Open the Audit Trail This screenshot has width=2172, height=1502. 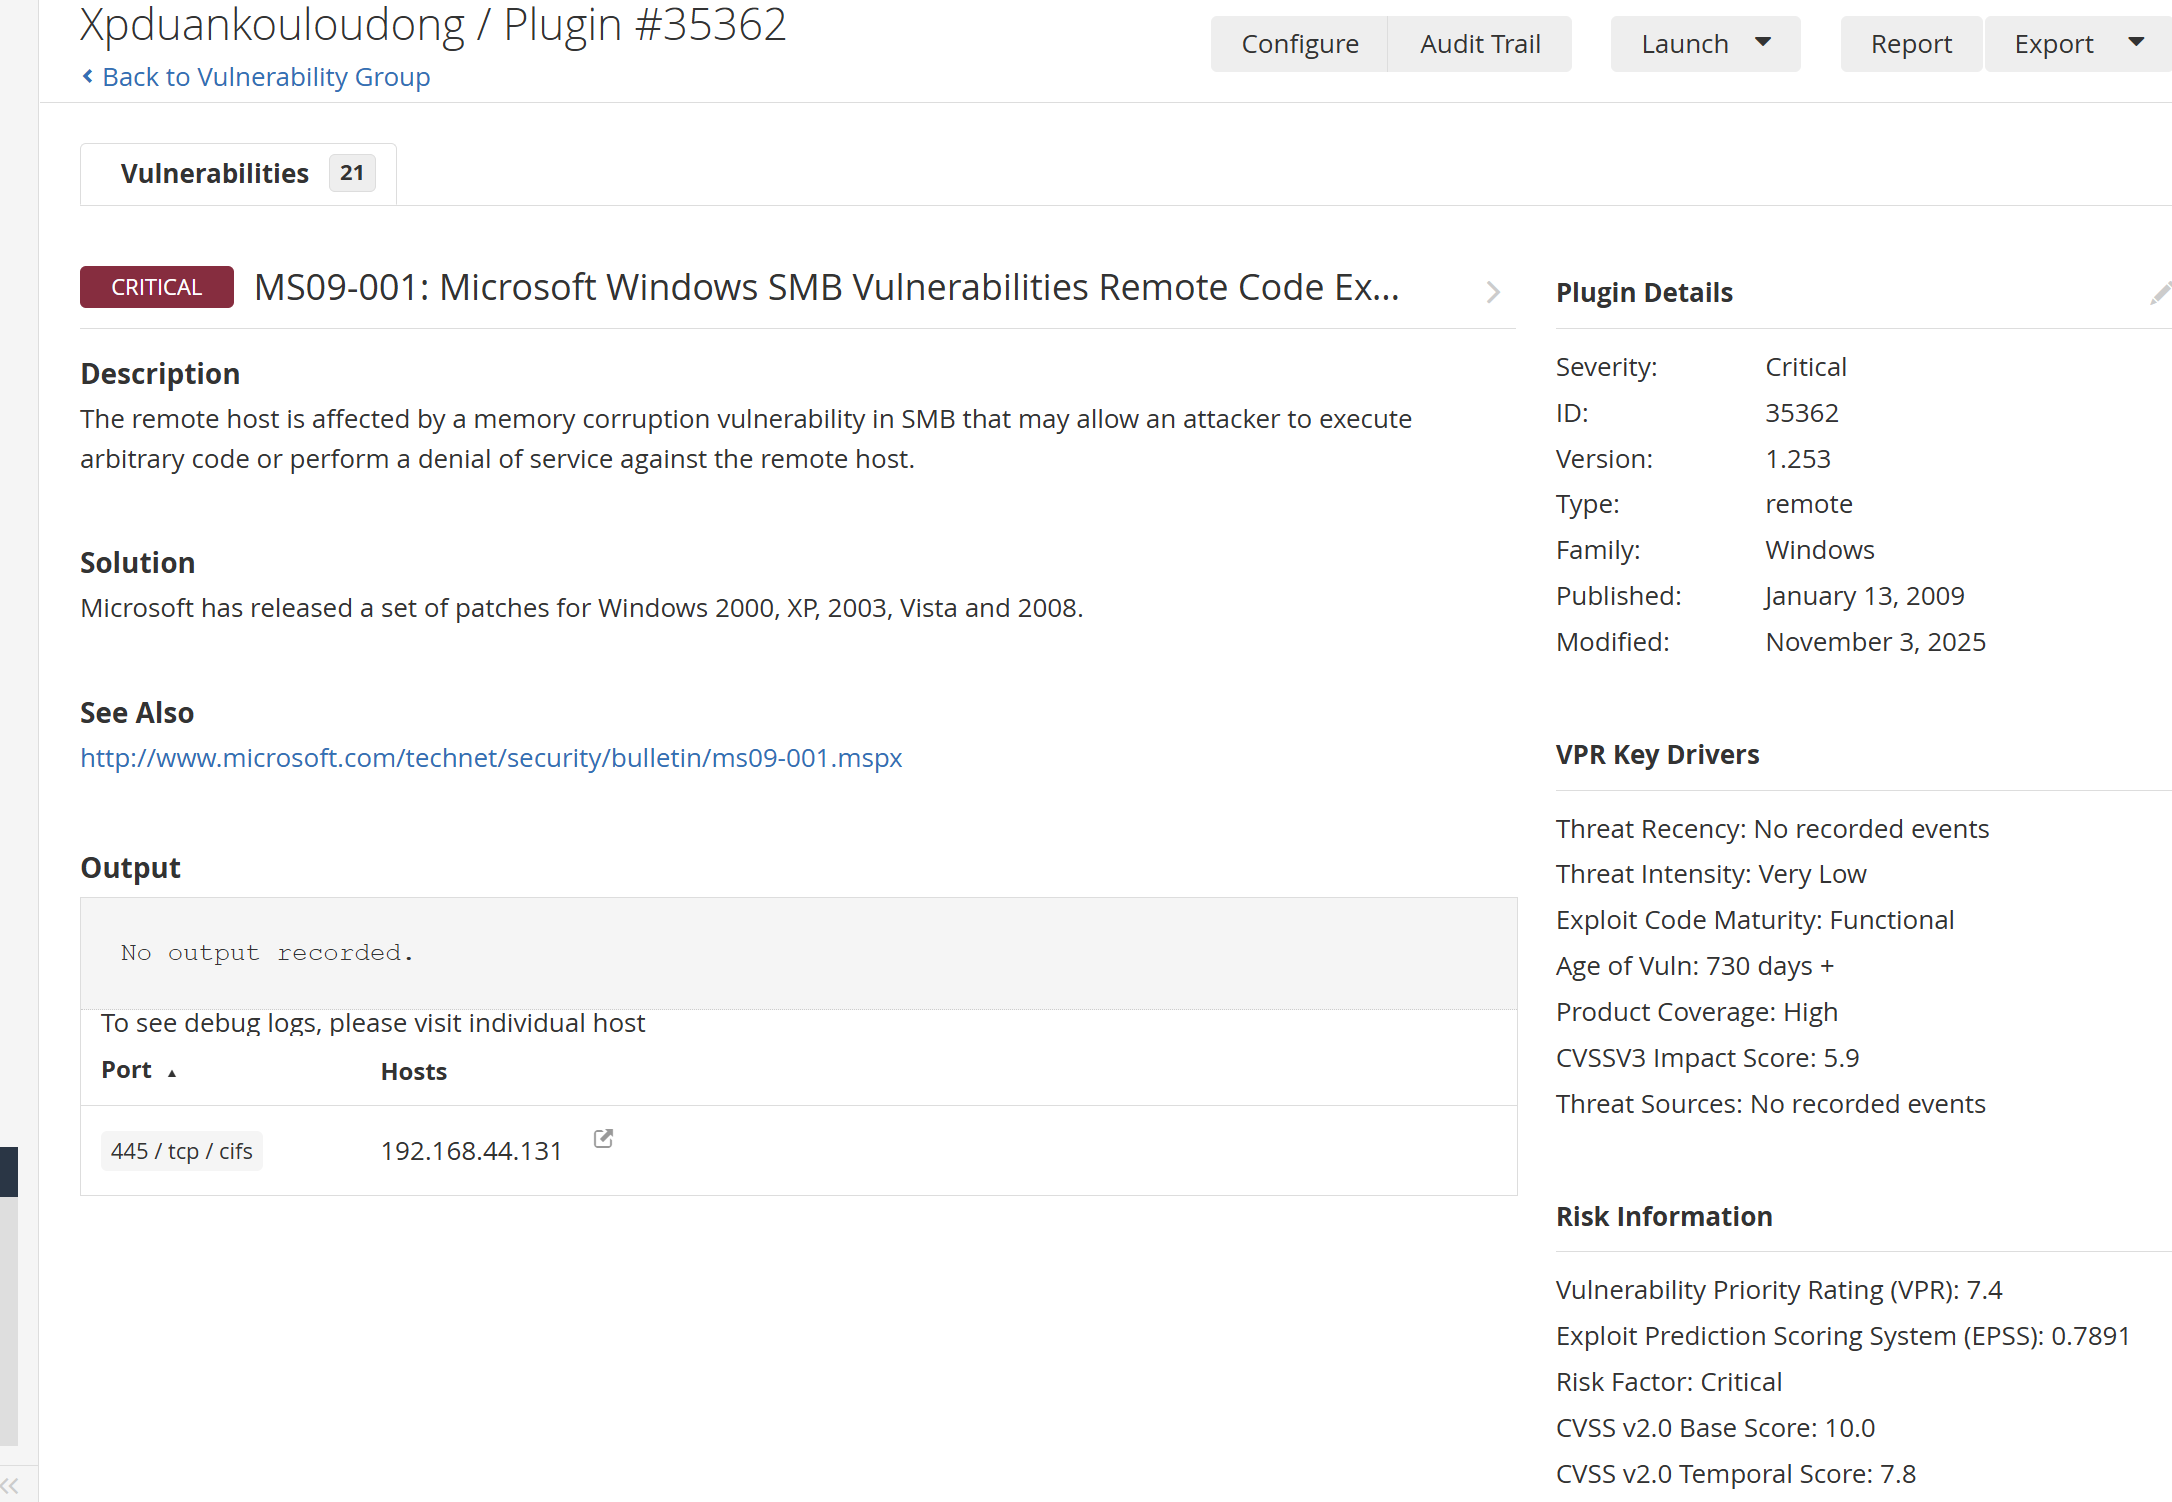click(x=1480, y=44)
